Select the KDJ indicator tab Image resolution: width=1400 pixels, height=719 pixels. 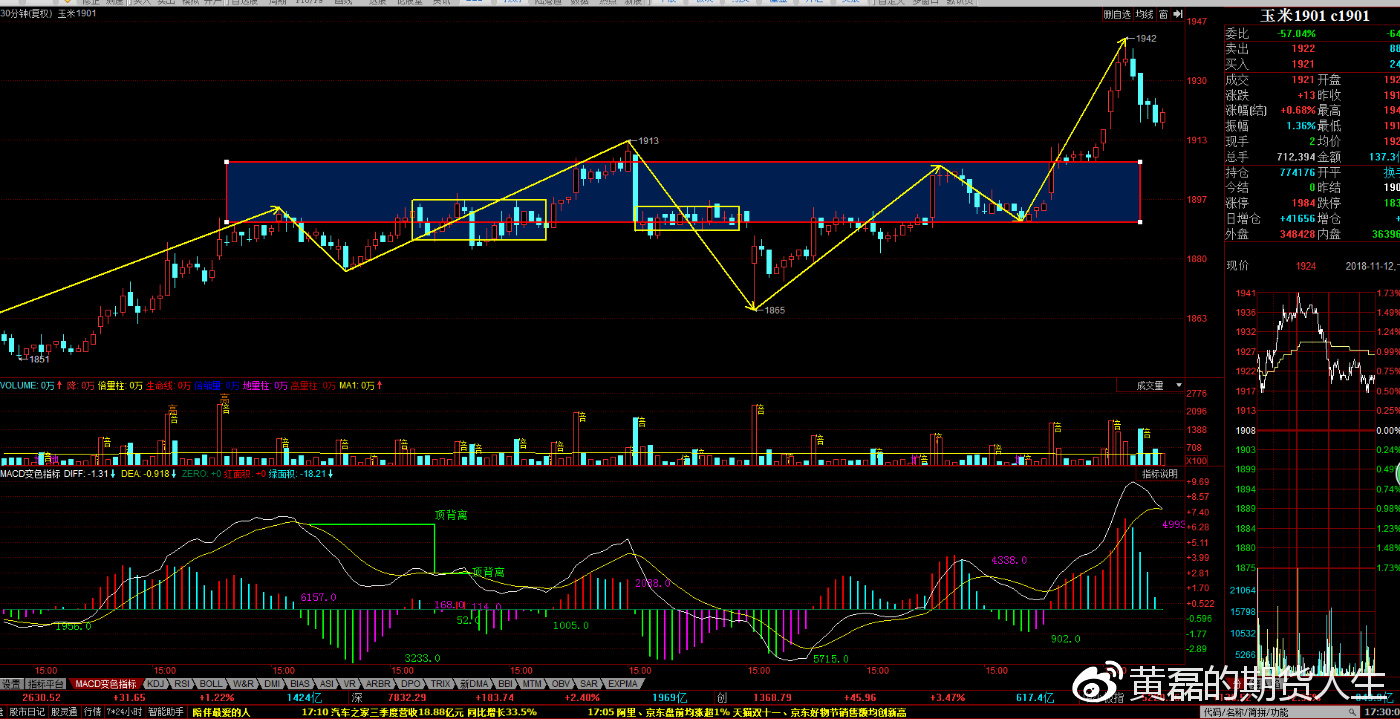point(156,684)
